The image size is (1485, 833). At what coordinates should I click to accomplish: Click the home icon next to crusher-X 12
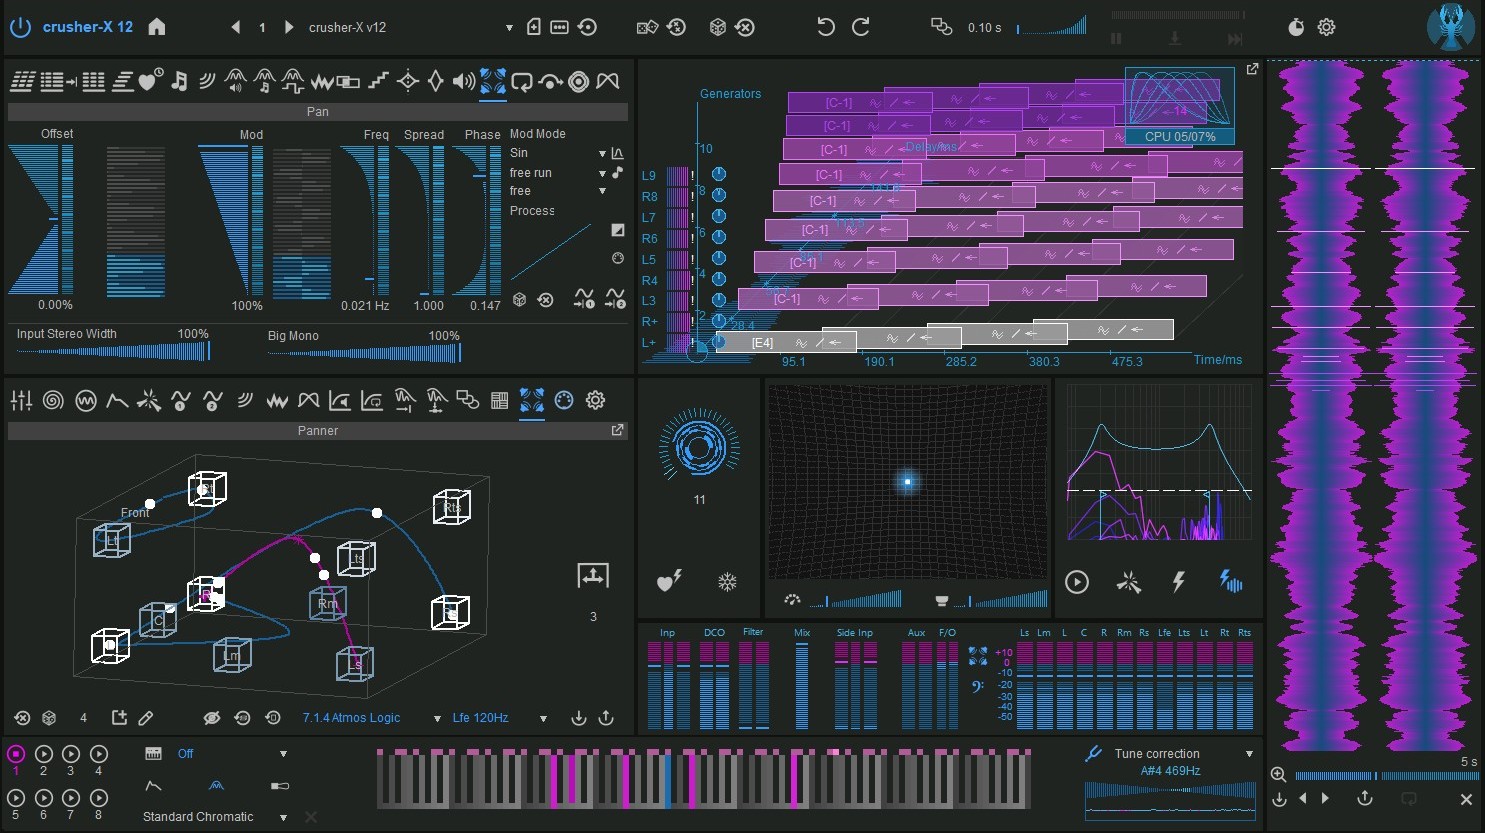point(157,27)
